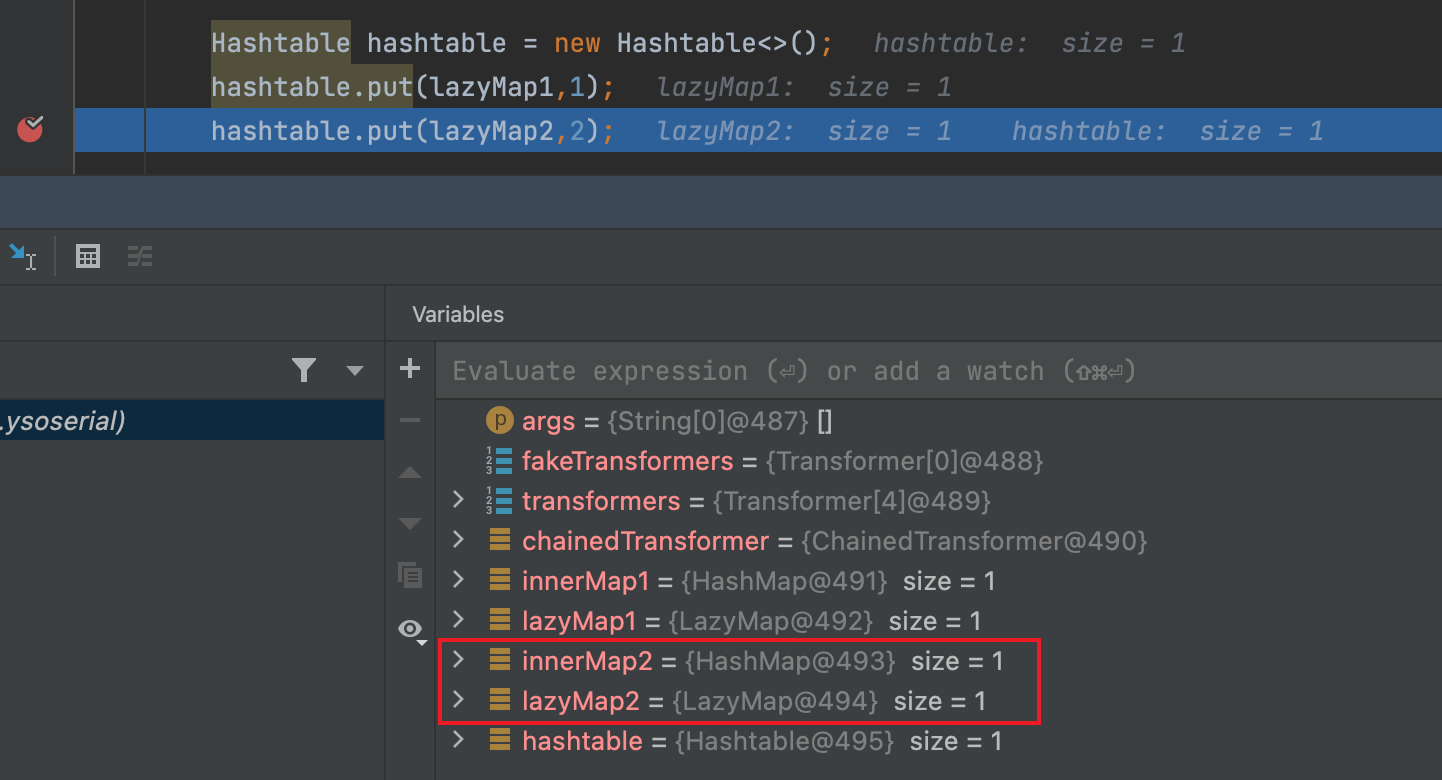Click the duplicate watch copy icon
1442x780 pixels.
click(x=410, y=575)
